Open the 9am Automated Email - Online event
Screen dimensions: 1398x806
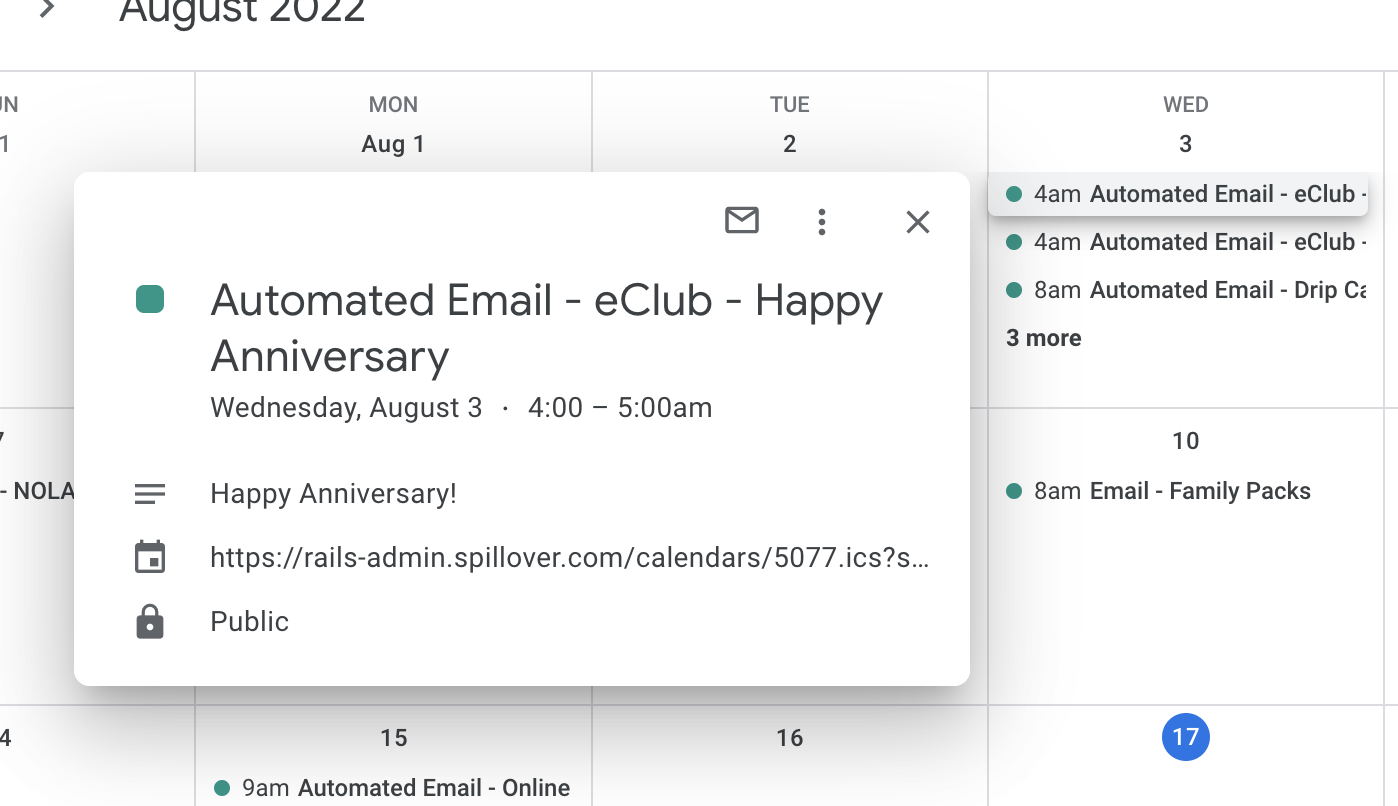[393, 788]
